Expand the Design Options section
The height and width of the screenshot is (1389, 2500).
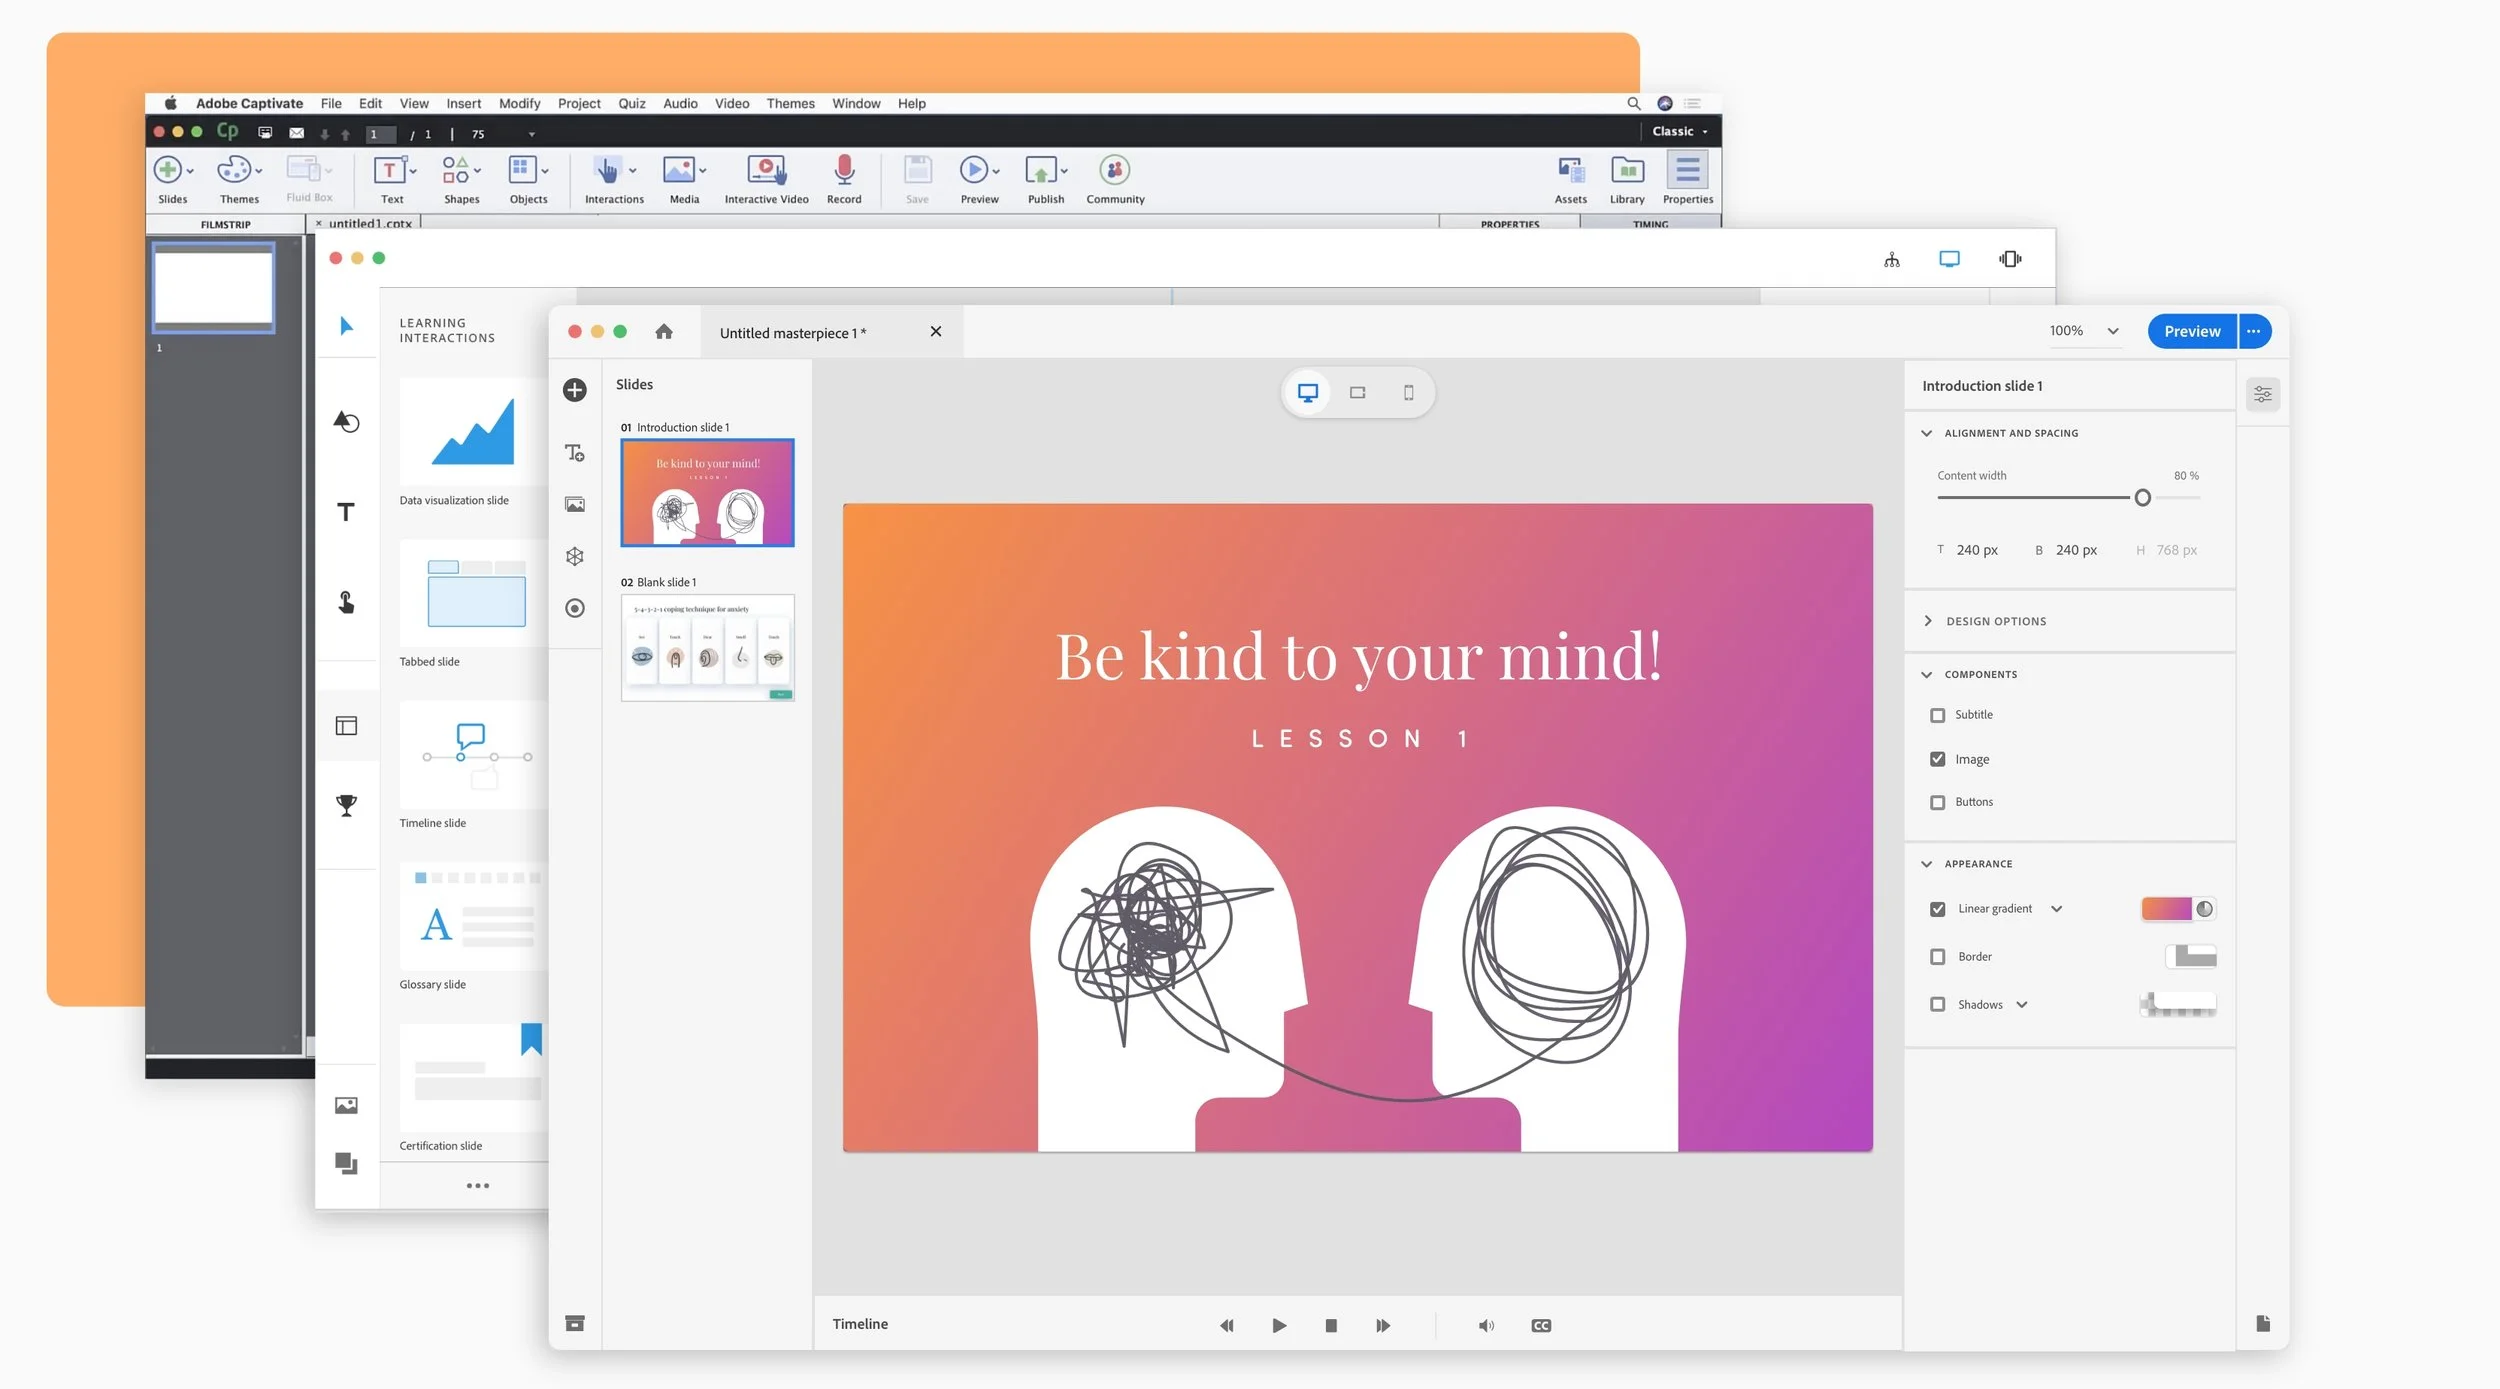pos(1994,621)
